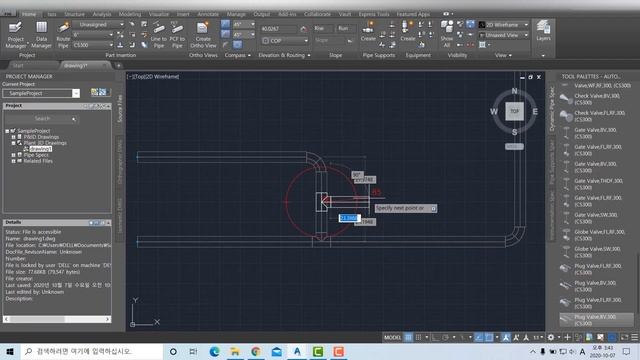The width and height of the screenshot is (640, 360).
Task: Switch to the Analysis ribbon tab
Action: [102, 14]
